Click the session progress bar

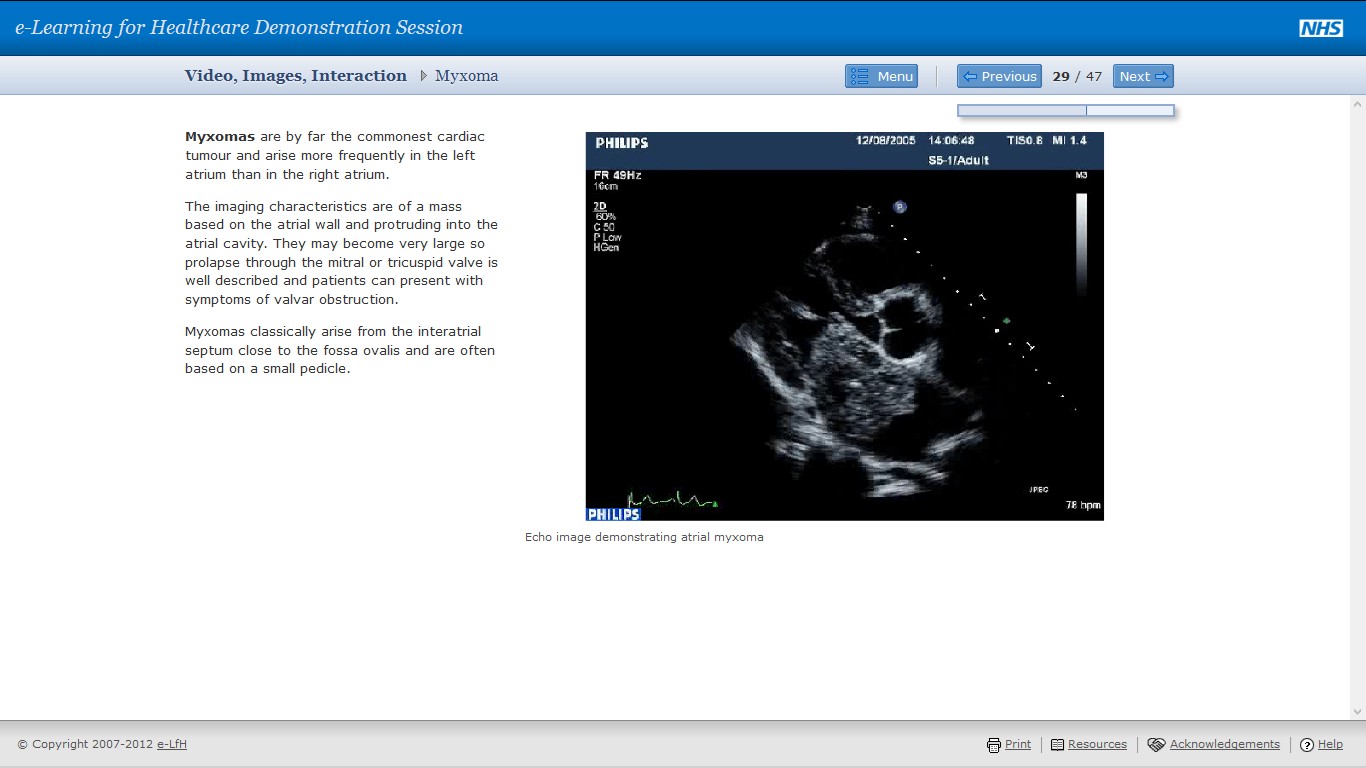click(x=1065, y=110)
